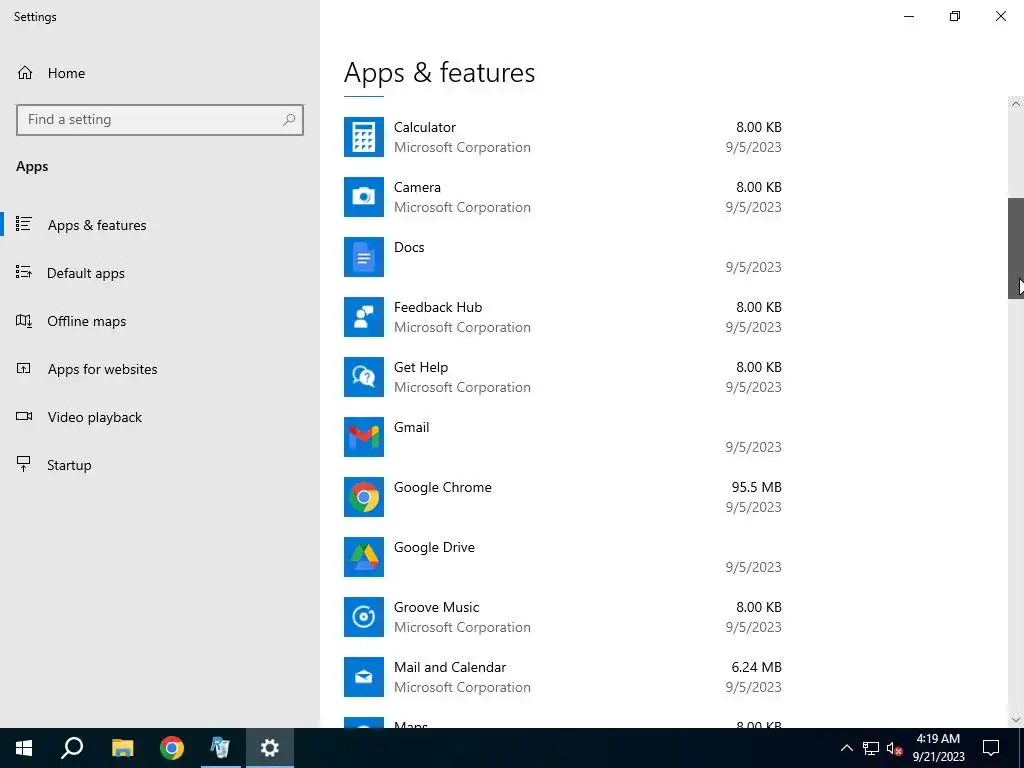The image size is (1024, 768).
Task: Click the Google Drive icon
Action: (x=364, y=558)
